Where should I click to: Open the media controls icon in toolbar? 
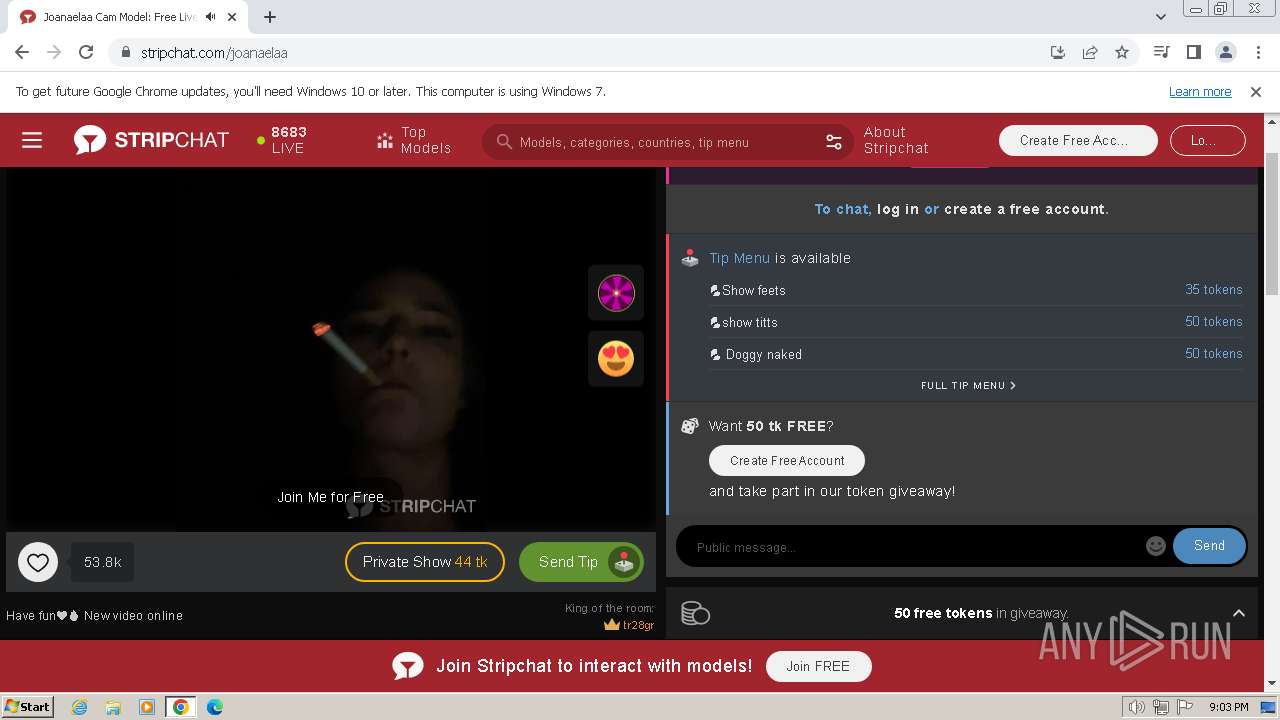(1161, 52)
